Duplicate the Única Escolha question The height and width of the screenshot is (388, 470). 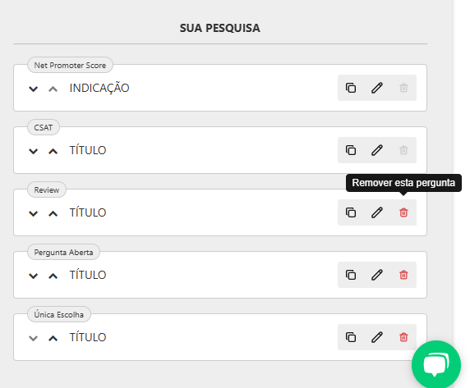pyautogui.click(x=351, y=337)
